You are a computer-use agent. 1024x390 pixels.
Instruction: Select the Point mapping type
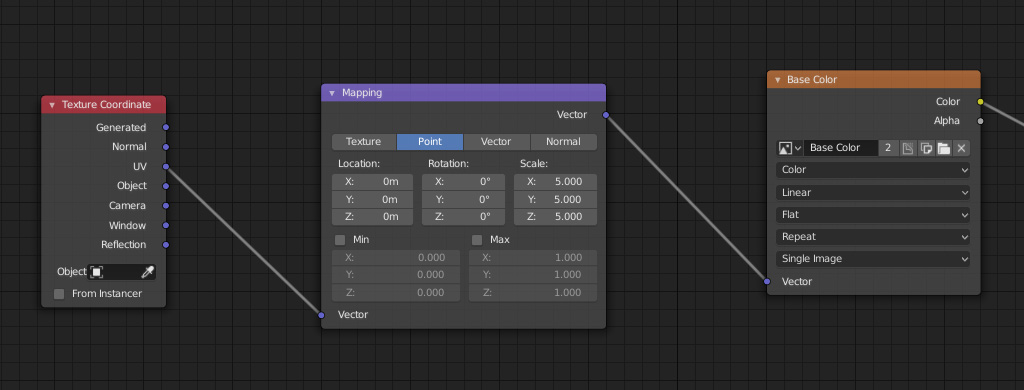(430, 142)
